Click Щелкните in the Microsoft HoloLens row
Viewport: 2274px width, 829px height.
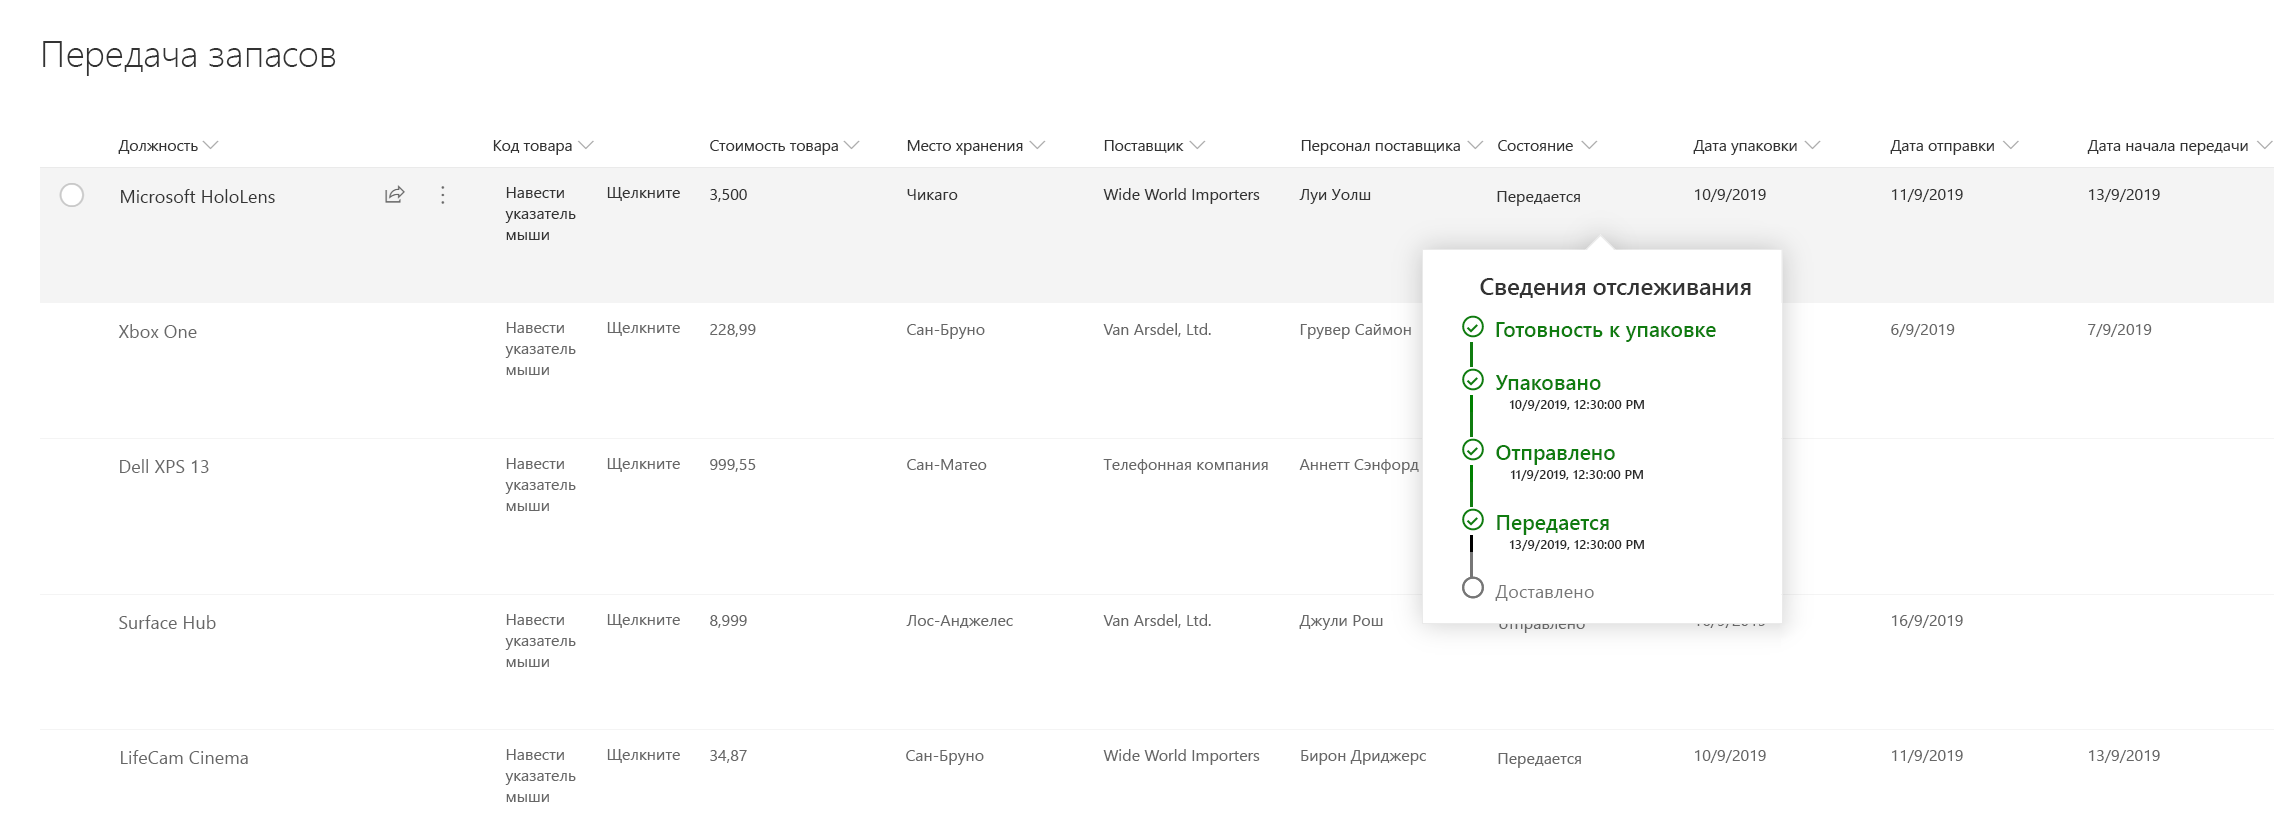coord(643,193)
